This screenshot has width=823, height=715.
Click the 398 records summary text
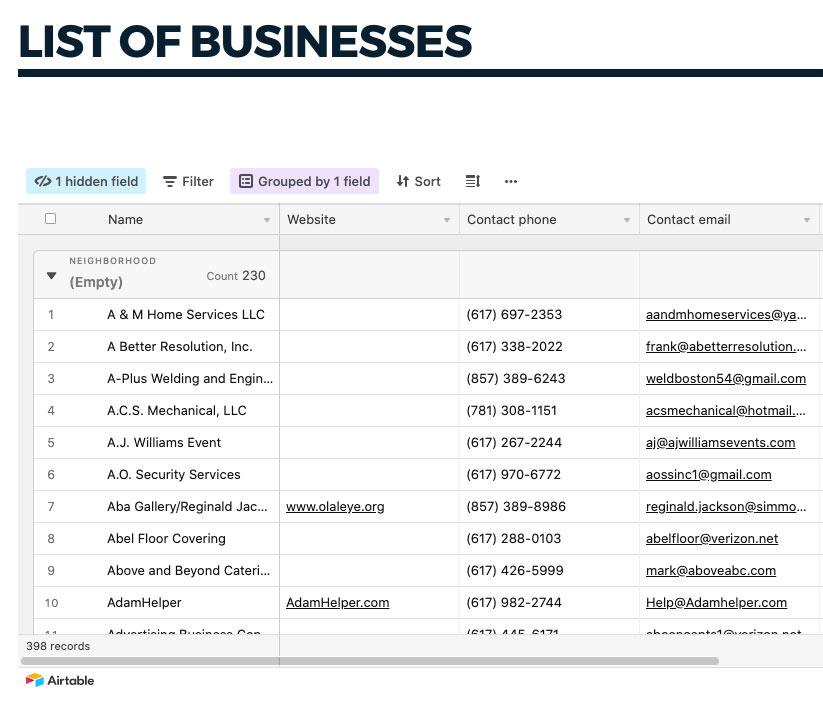pyautogui.click(x=58, y=646)
